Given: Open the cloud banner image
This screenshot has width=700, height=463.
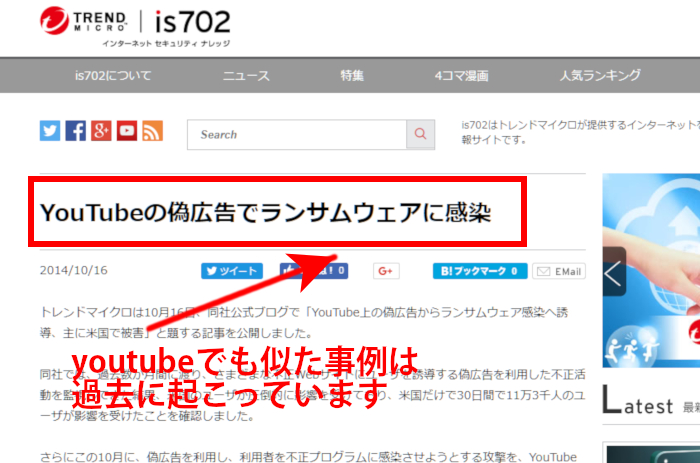Looking at the screenshot, I should [651, 271].
